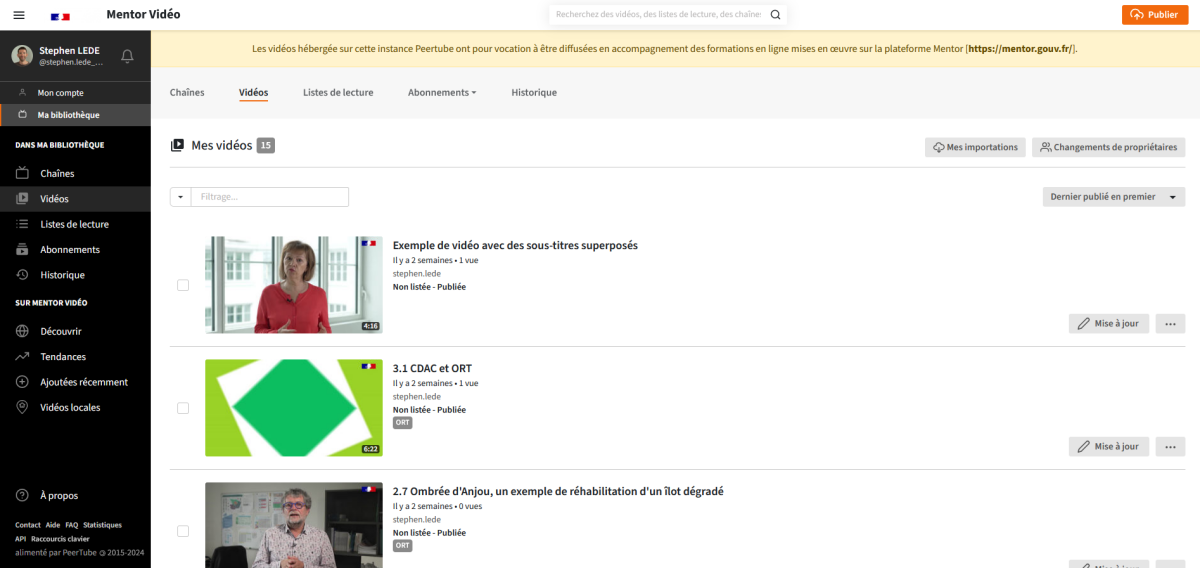Switch to the Listes de lecture tab
Viewport: 1200px width, 568px height.
[338, 93]
